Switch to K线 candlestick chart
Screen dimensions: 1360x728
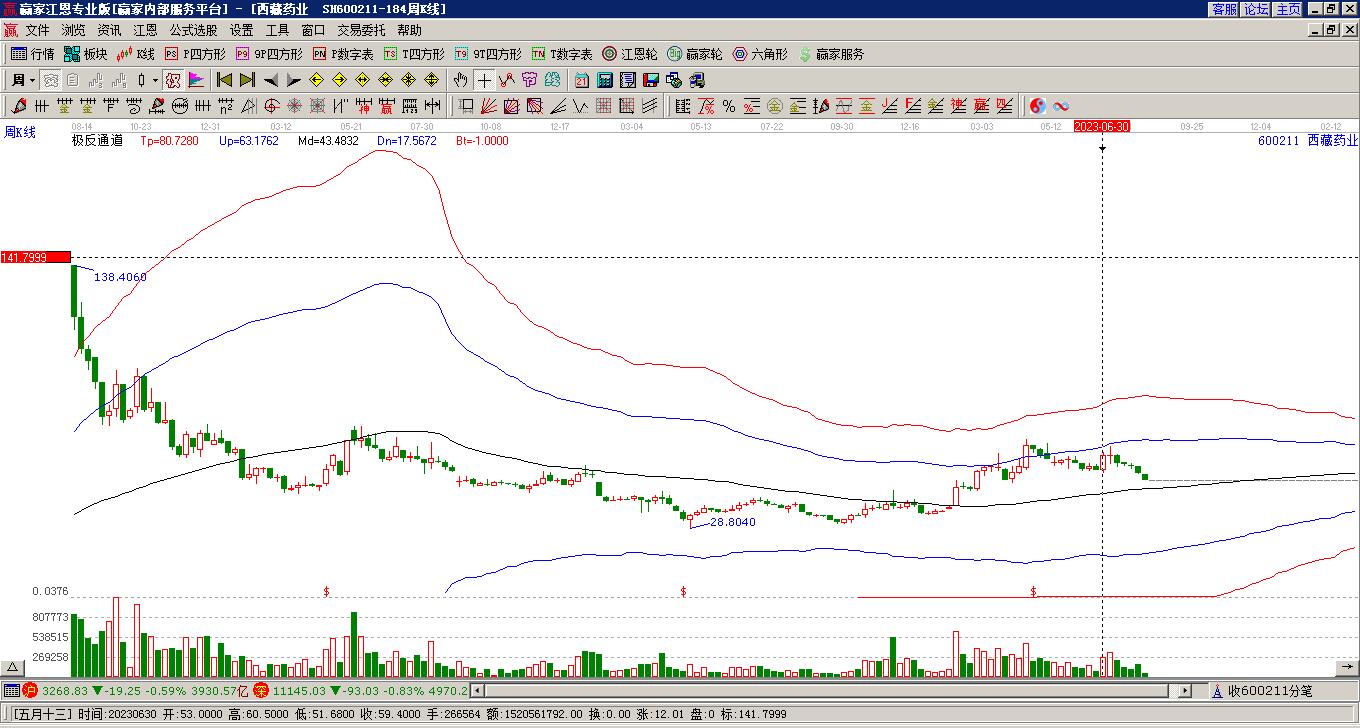pos(136,54)
